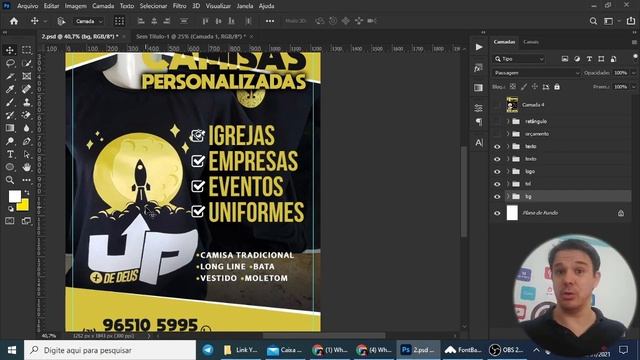Viewport: 640px width, 360px height.
Task: Open the Edit Toolbar three-dots menu
Action: pyautogui.click(x=27, y=180)
